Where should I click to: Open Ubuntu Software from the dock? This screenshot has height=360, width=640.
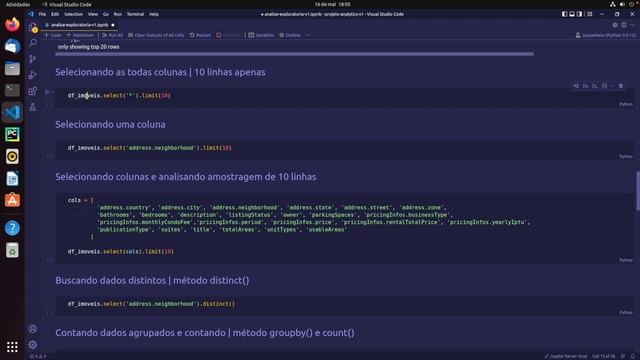(x=12, y=200)
